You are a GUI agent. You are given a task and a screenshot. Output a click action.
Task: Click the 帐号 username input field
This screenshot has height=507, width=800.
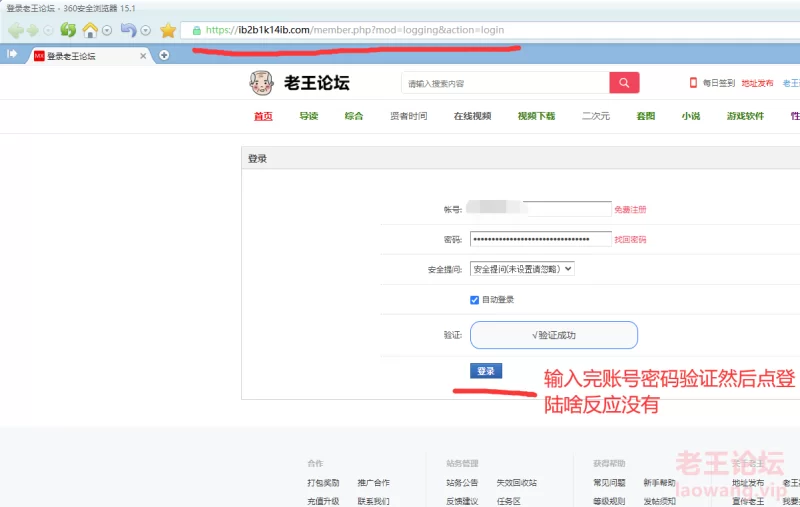tap(540, 209)
